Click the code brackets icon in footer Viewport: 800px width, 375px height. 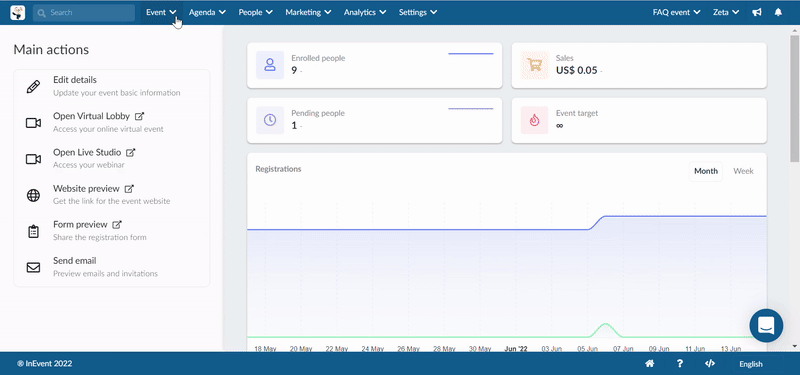709,364
